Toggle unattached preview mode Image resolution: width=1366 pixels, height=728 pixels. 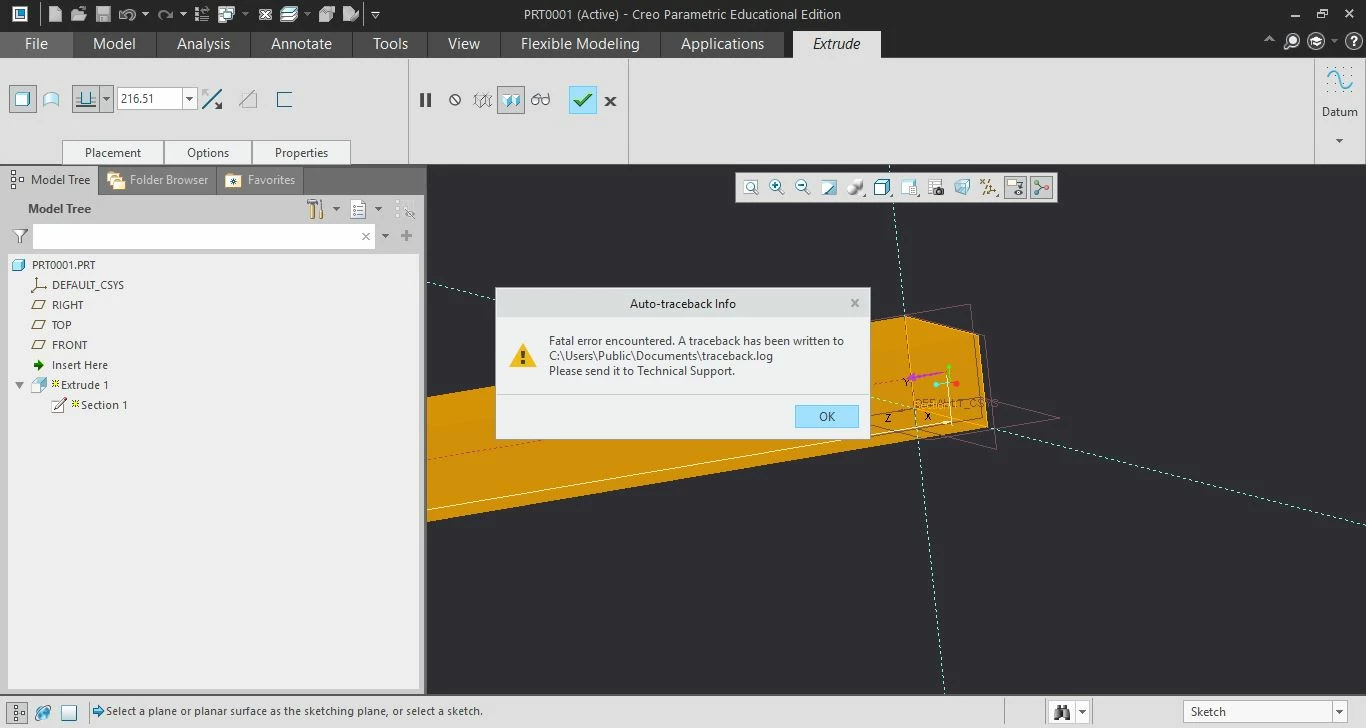coord(483,100)
